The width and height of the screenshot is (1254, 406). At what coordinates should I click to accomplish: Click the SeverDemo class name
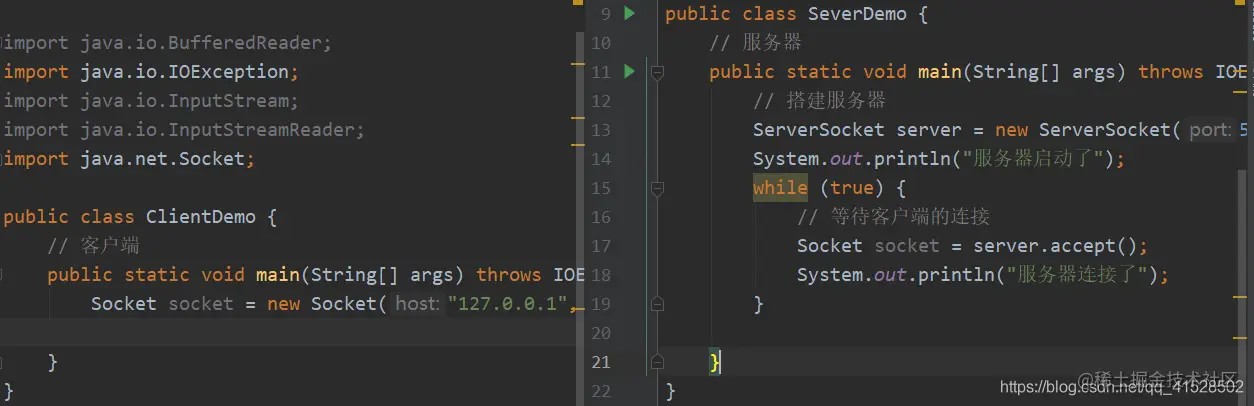click(x=857, y=14)
